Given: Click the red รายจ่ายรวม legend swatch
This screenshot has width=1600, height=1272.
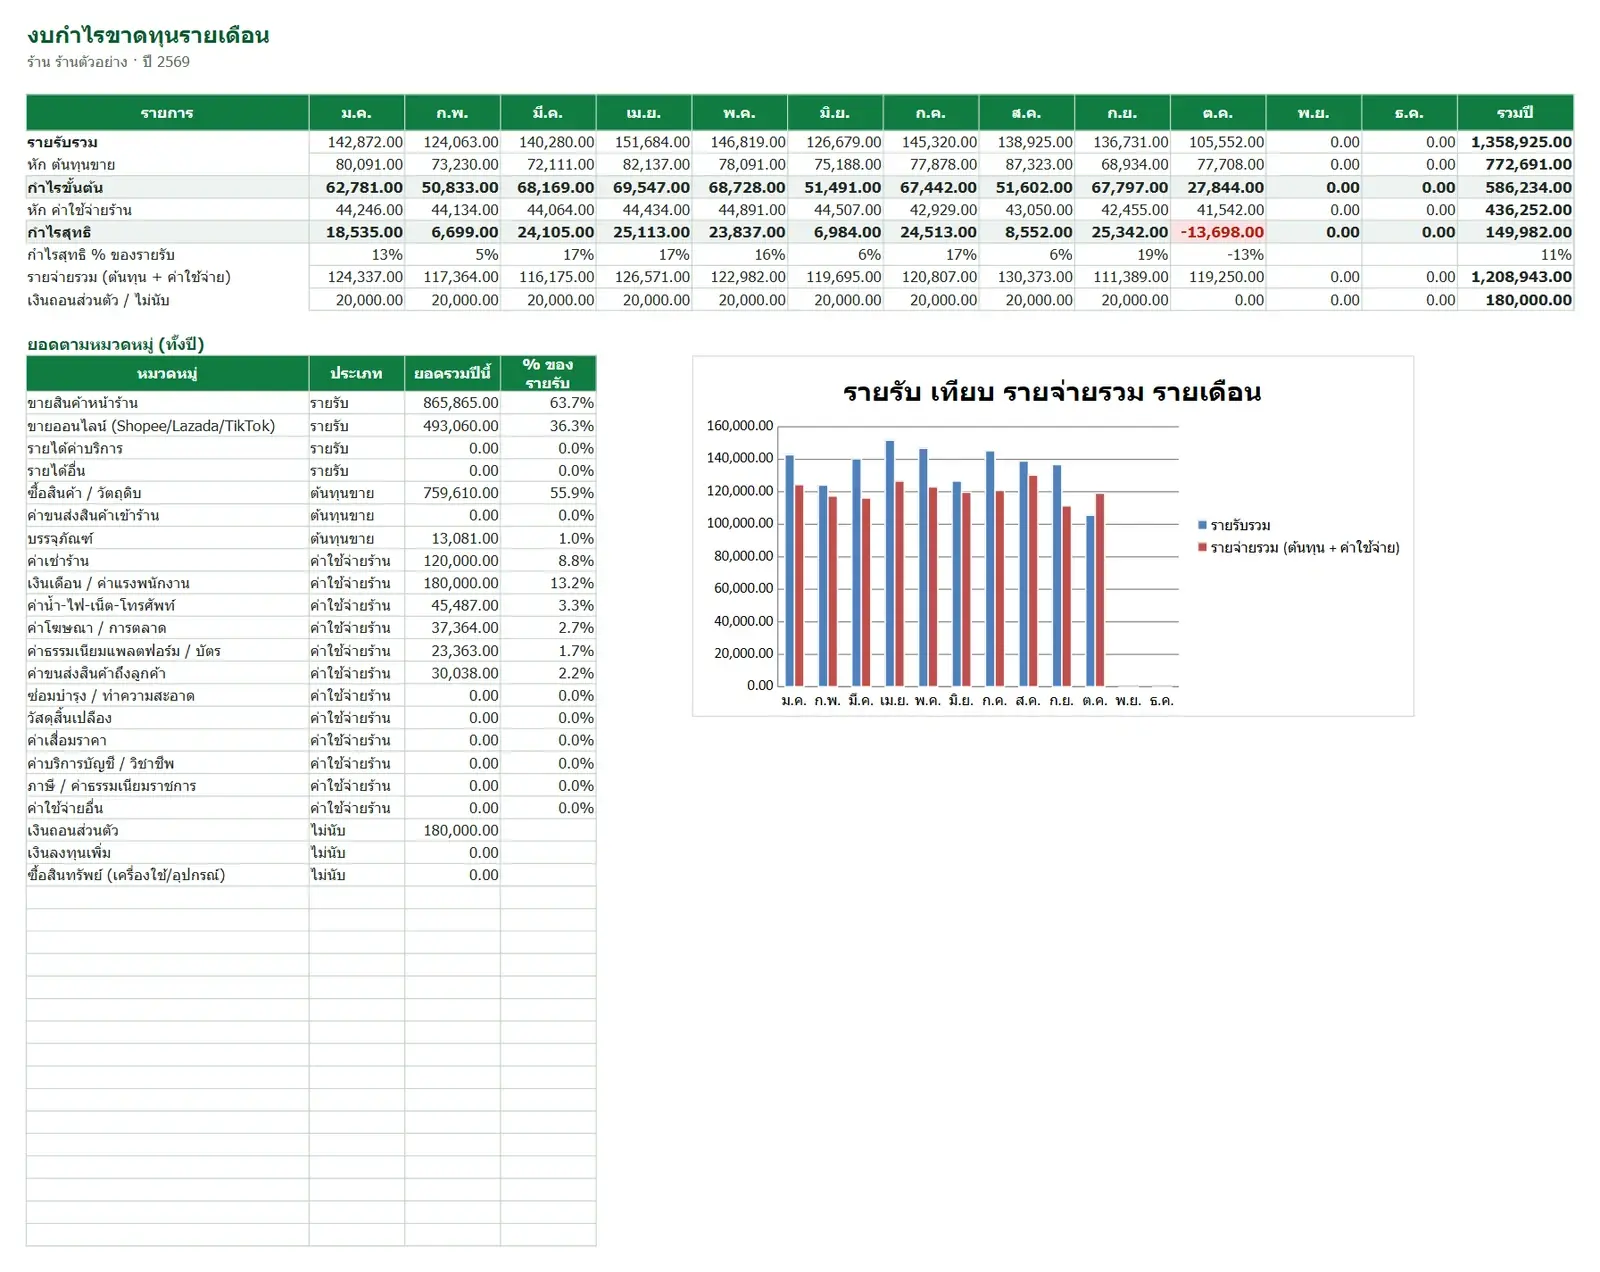Looking at the screenshot, I should point(1202,547).
